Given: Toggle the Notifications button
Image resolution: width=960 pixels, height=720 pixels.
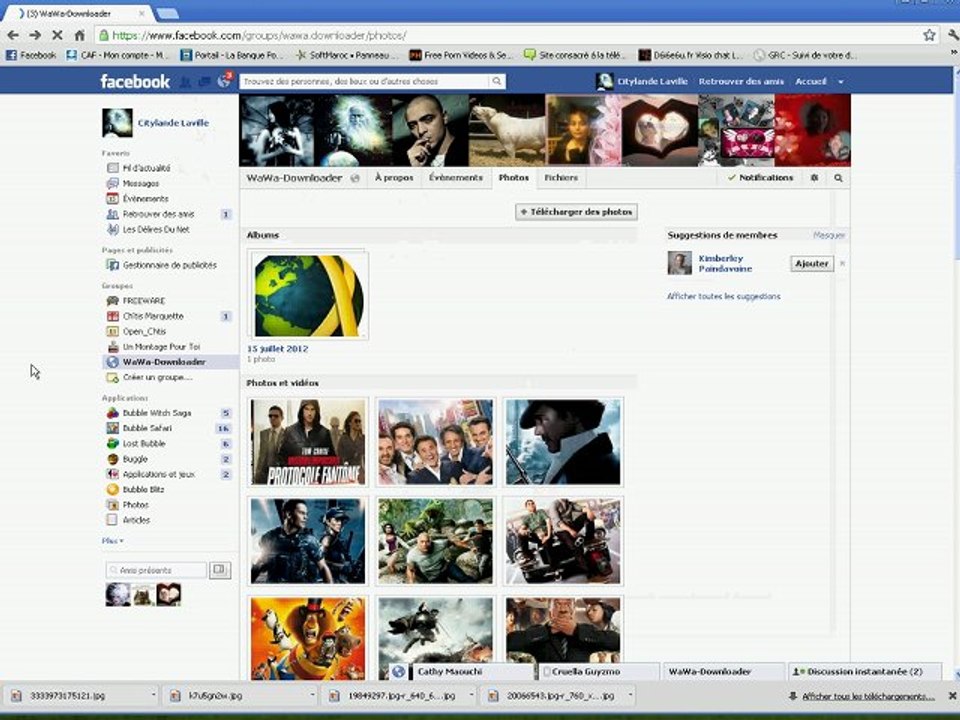Looking at the screenshot, I should [761, 178].
